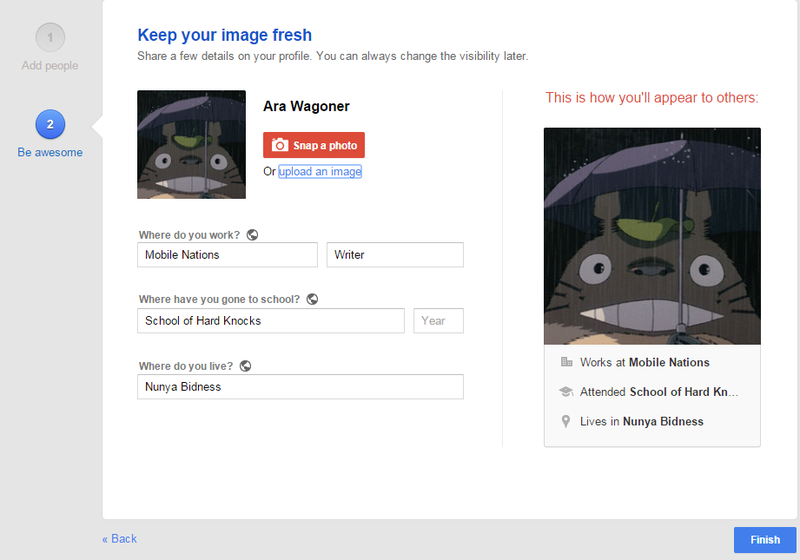Click the school visibility globe icon

point(312,299)
